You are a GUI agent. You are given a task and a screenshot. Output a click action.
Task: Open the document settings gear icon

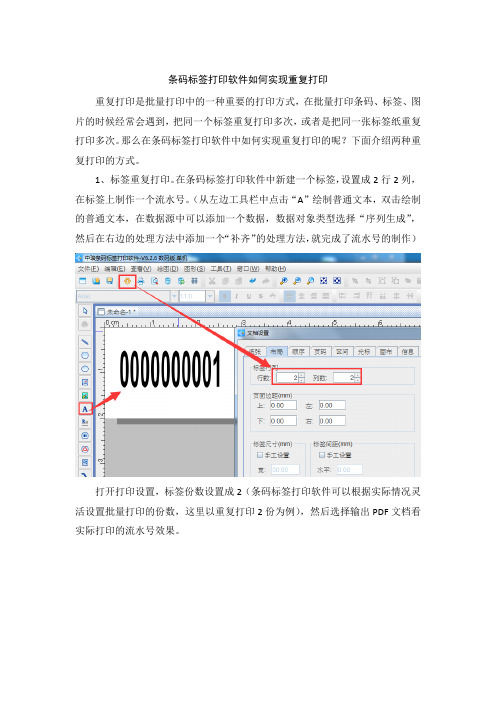pos(127,281)
